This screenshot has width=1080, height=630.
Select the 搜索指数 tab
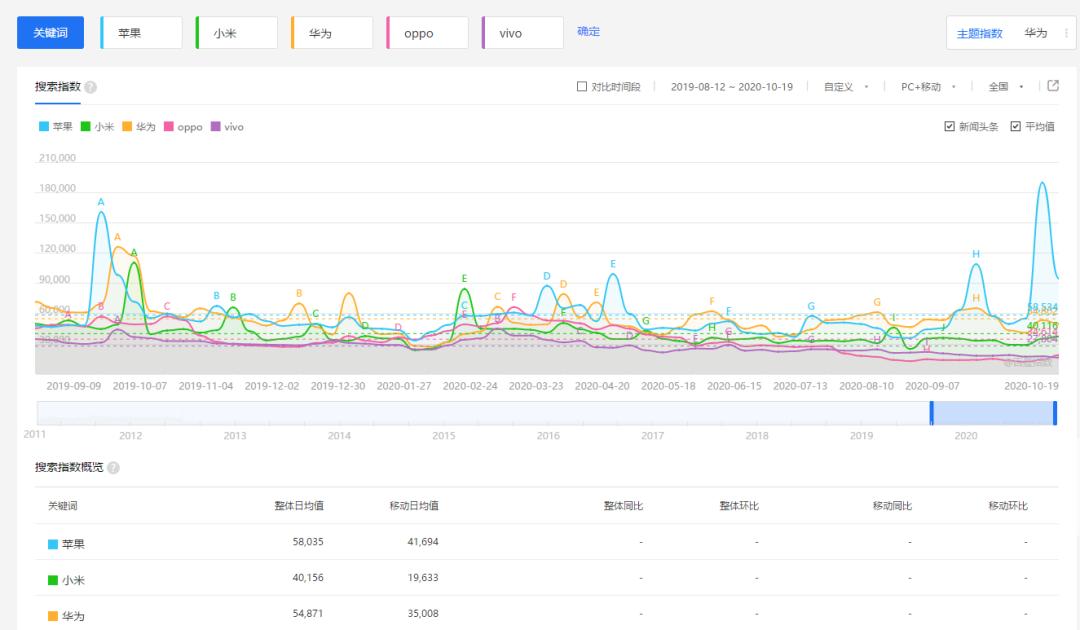pyautogui.click(x=58, y=87)
